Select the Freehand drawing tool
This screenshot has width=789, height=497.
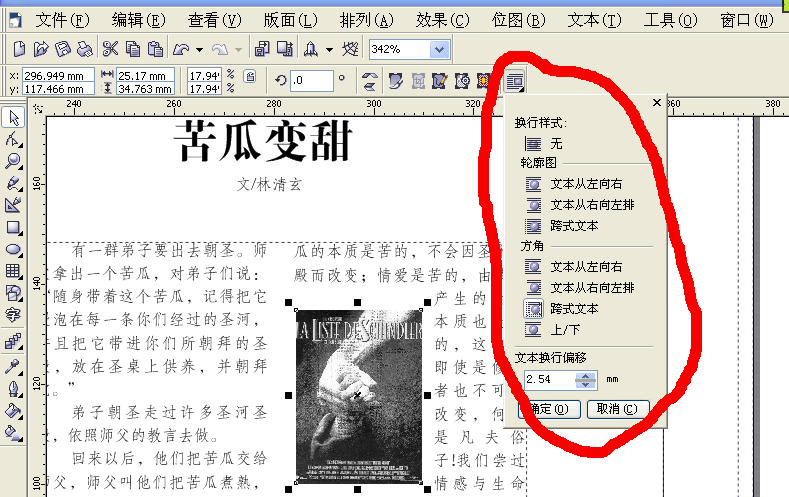(x=14, y=184)
